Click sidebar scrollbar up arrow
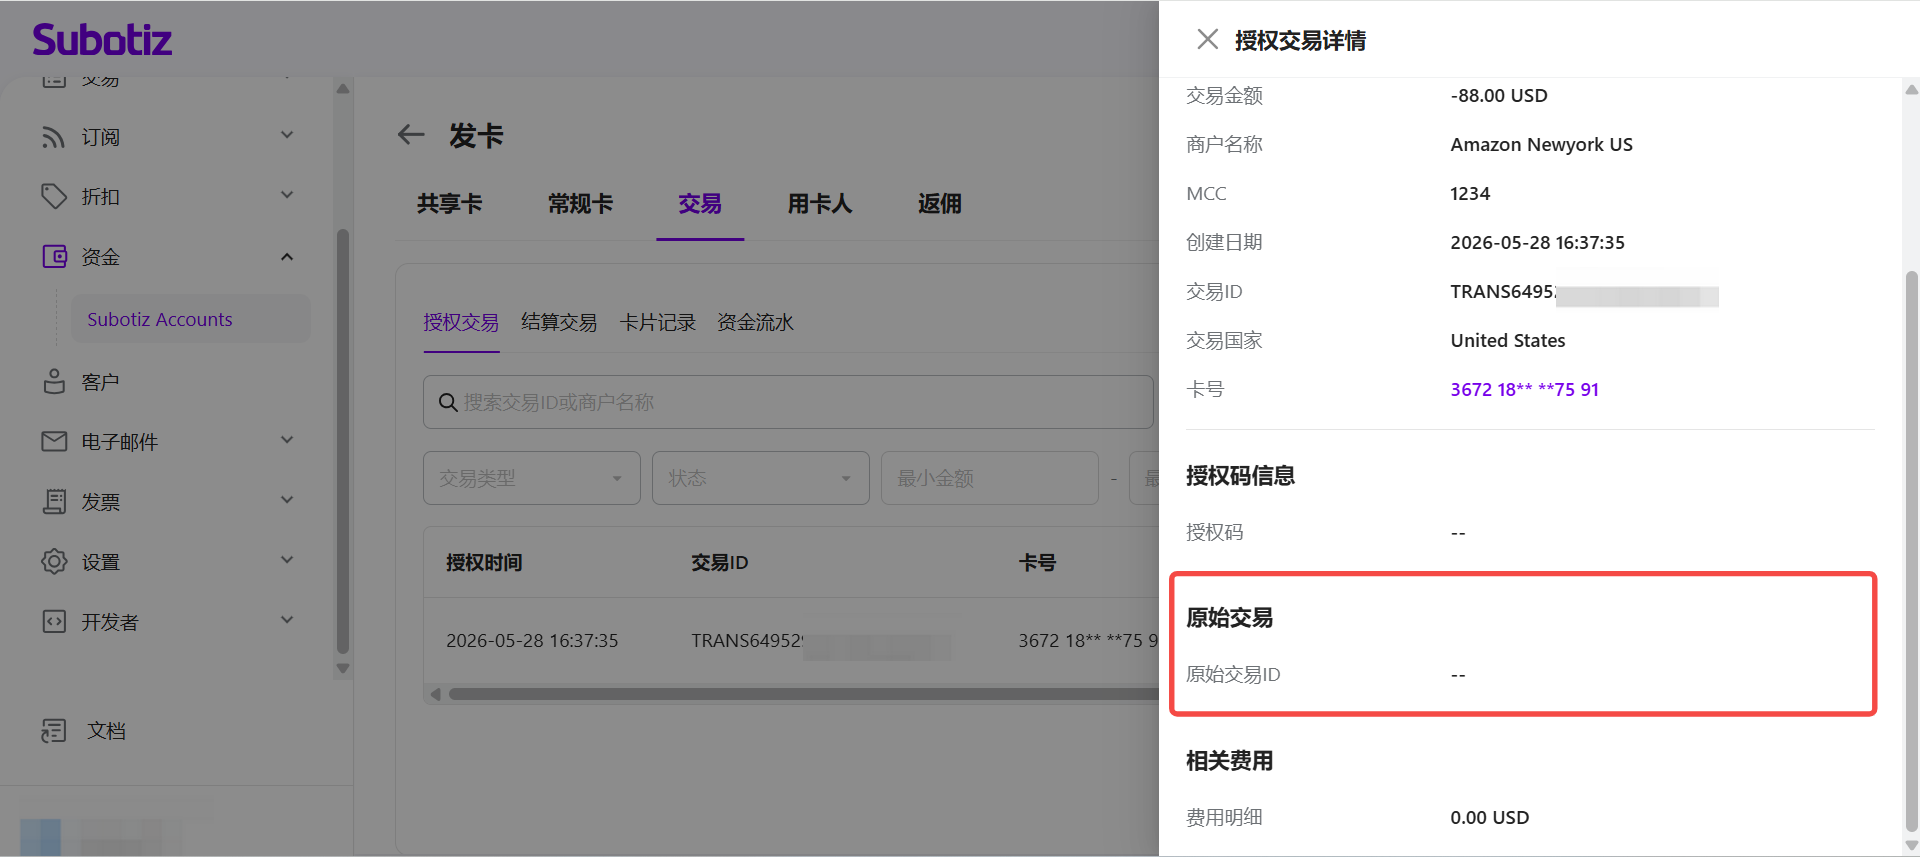 (x=343, y=88)
